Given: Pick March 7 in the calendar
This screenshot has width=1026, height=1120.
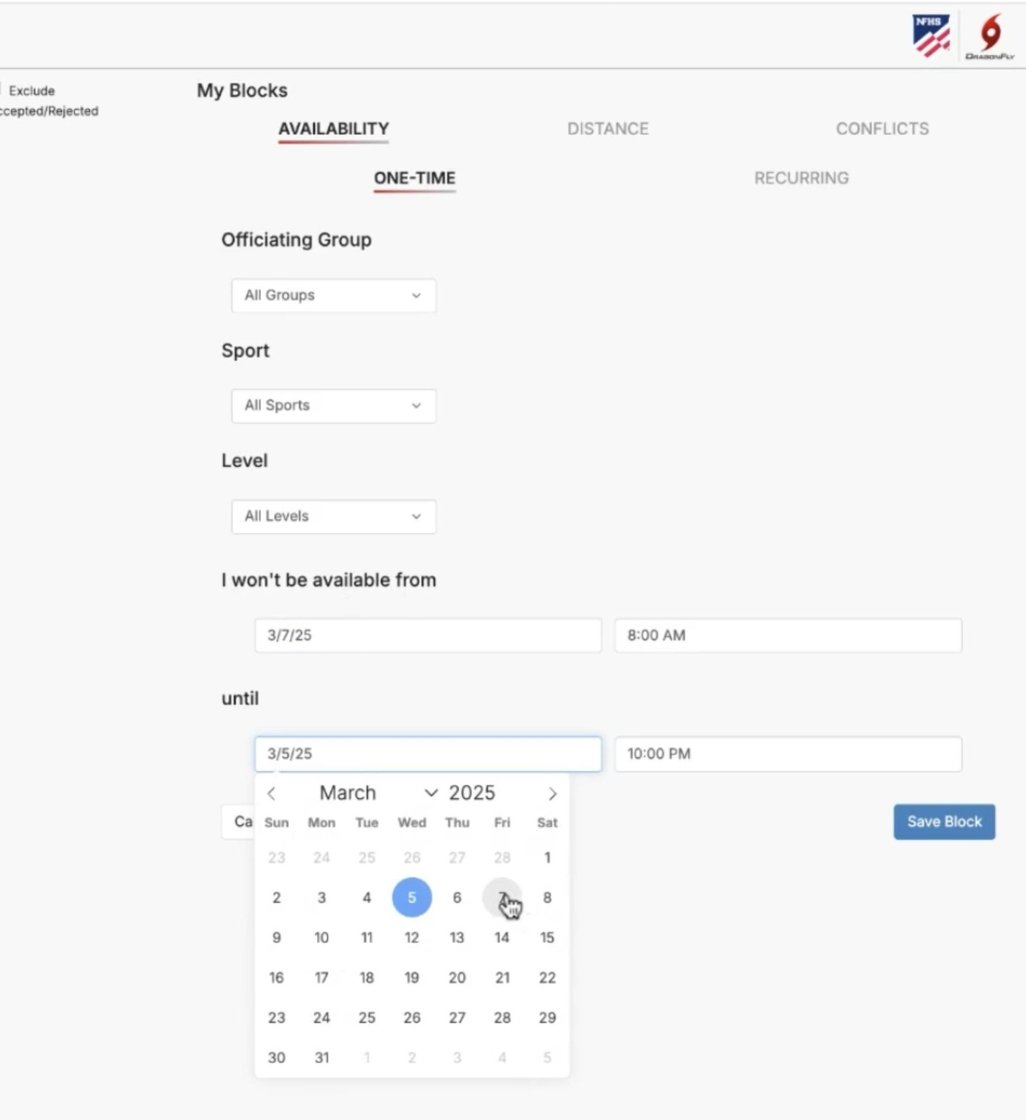Looking at the screenshot, I should tap(502, 898).
